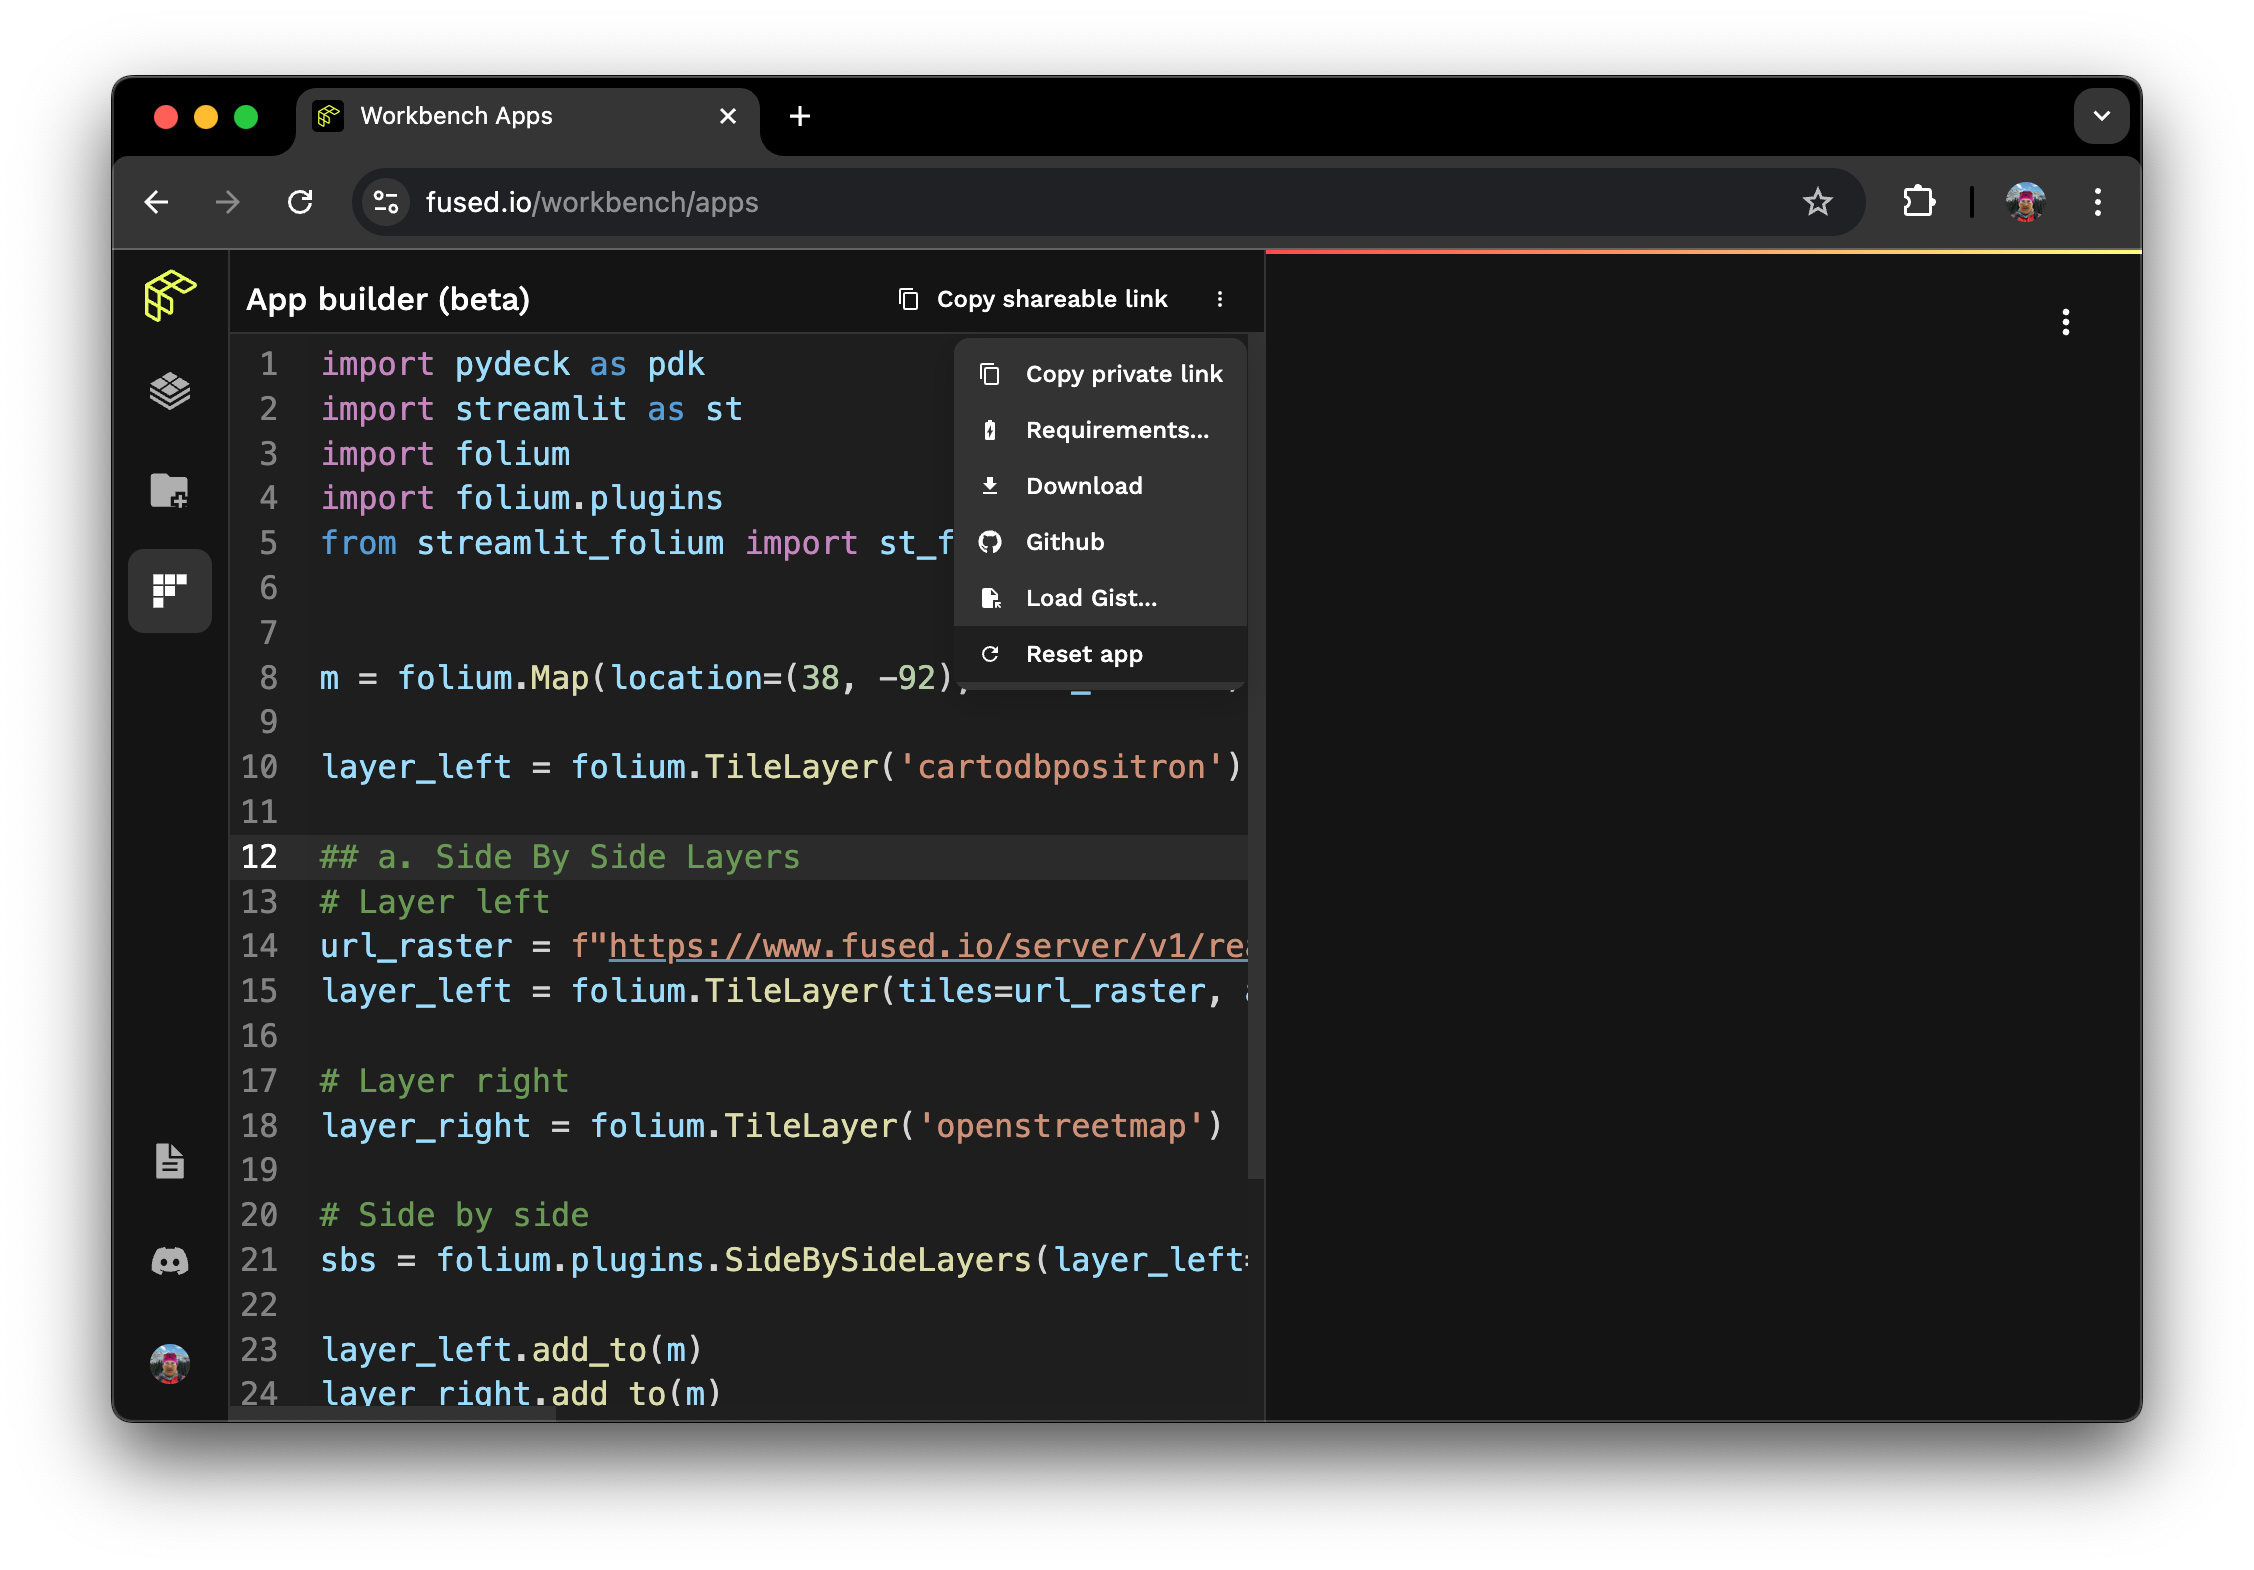Click 'folium.Map' on line 8

(x=493, y=678)
